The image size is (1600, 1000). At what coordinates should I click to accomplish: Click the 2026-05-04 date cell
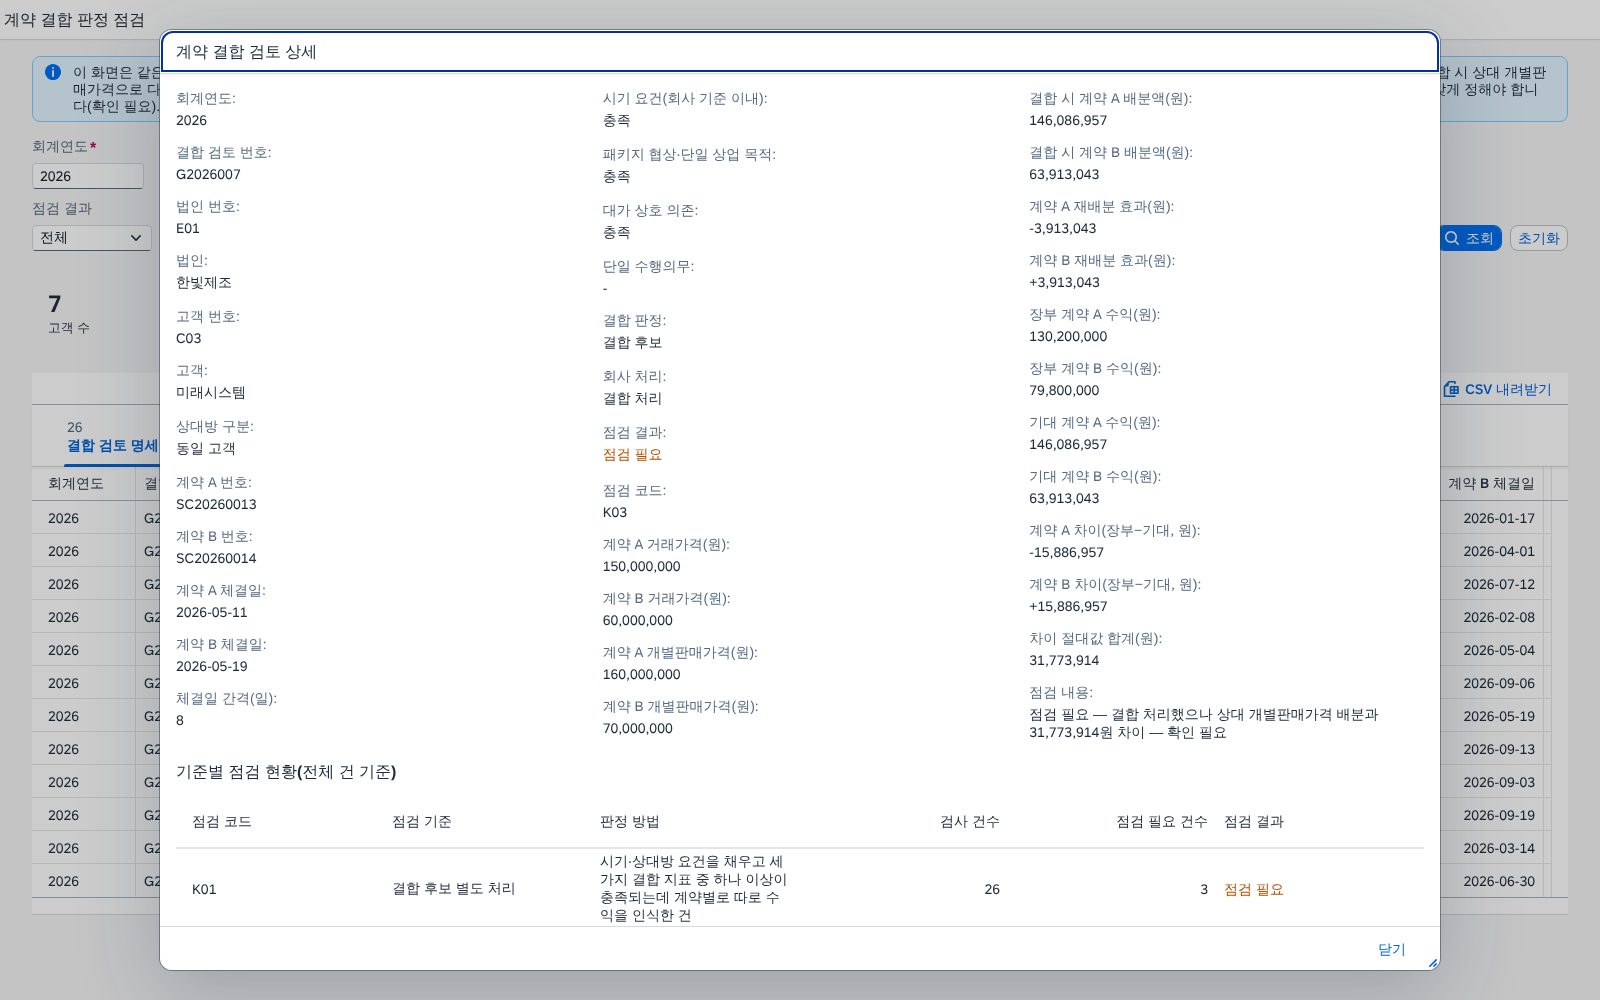[x=1498, y=650]
